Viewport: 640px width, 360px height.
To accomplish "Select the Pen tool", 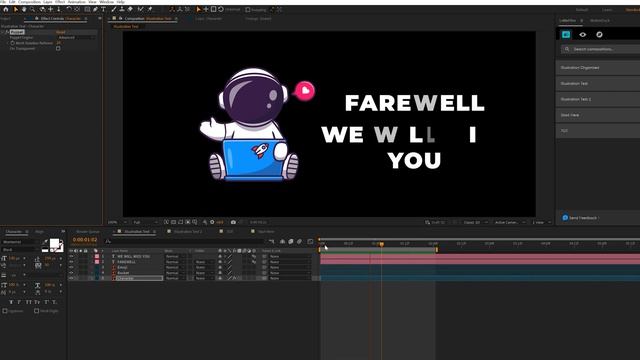I will tap(96, 9).
